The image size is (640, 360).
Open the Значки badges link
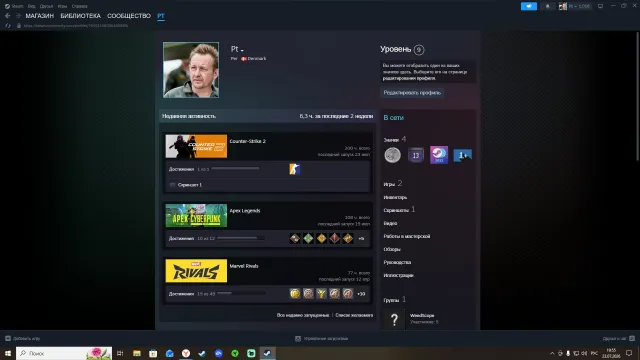tap(395, 140)
